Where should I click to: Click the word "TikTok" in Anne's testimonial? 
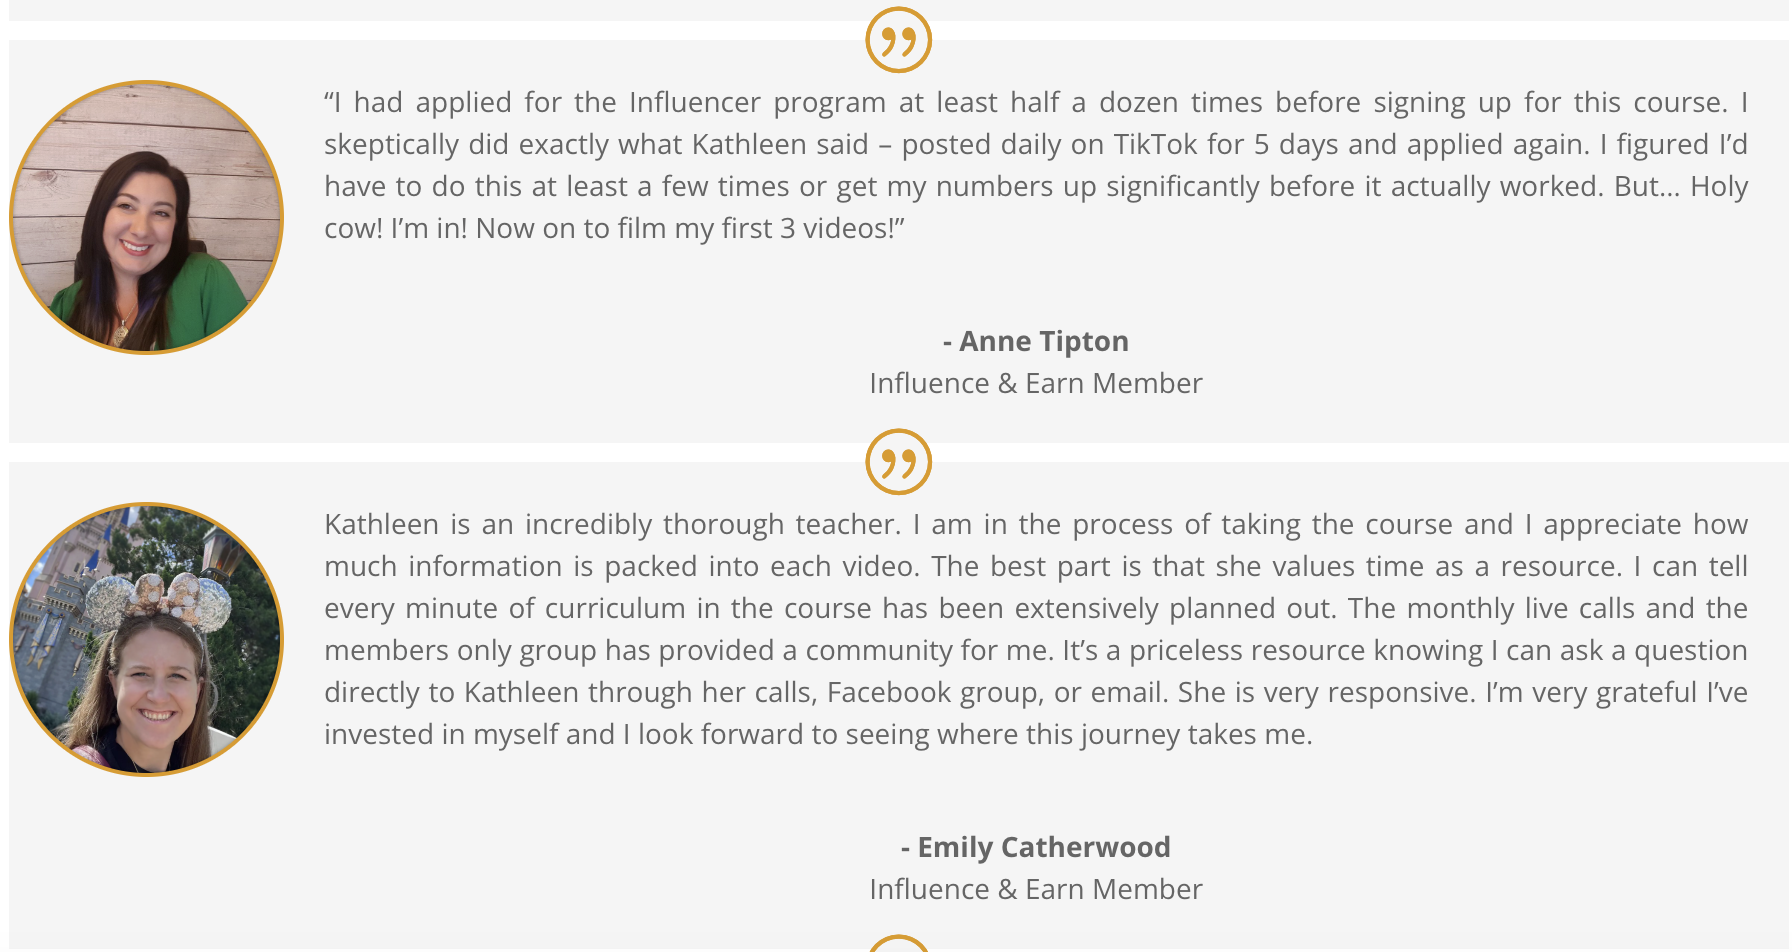pos(1155,144)
